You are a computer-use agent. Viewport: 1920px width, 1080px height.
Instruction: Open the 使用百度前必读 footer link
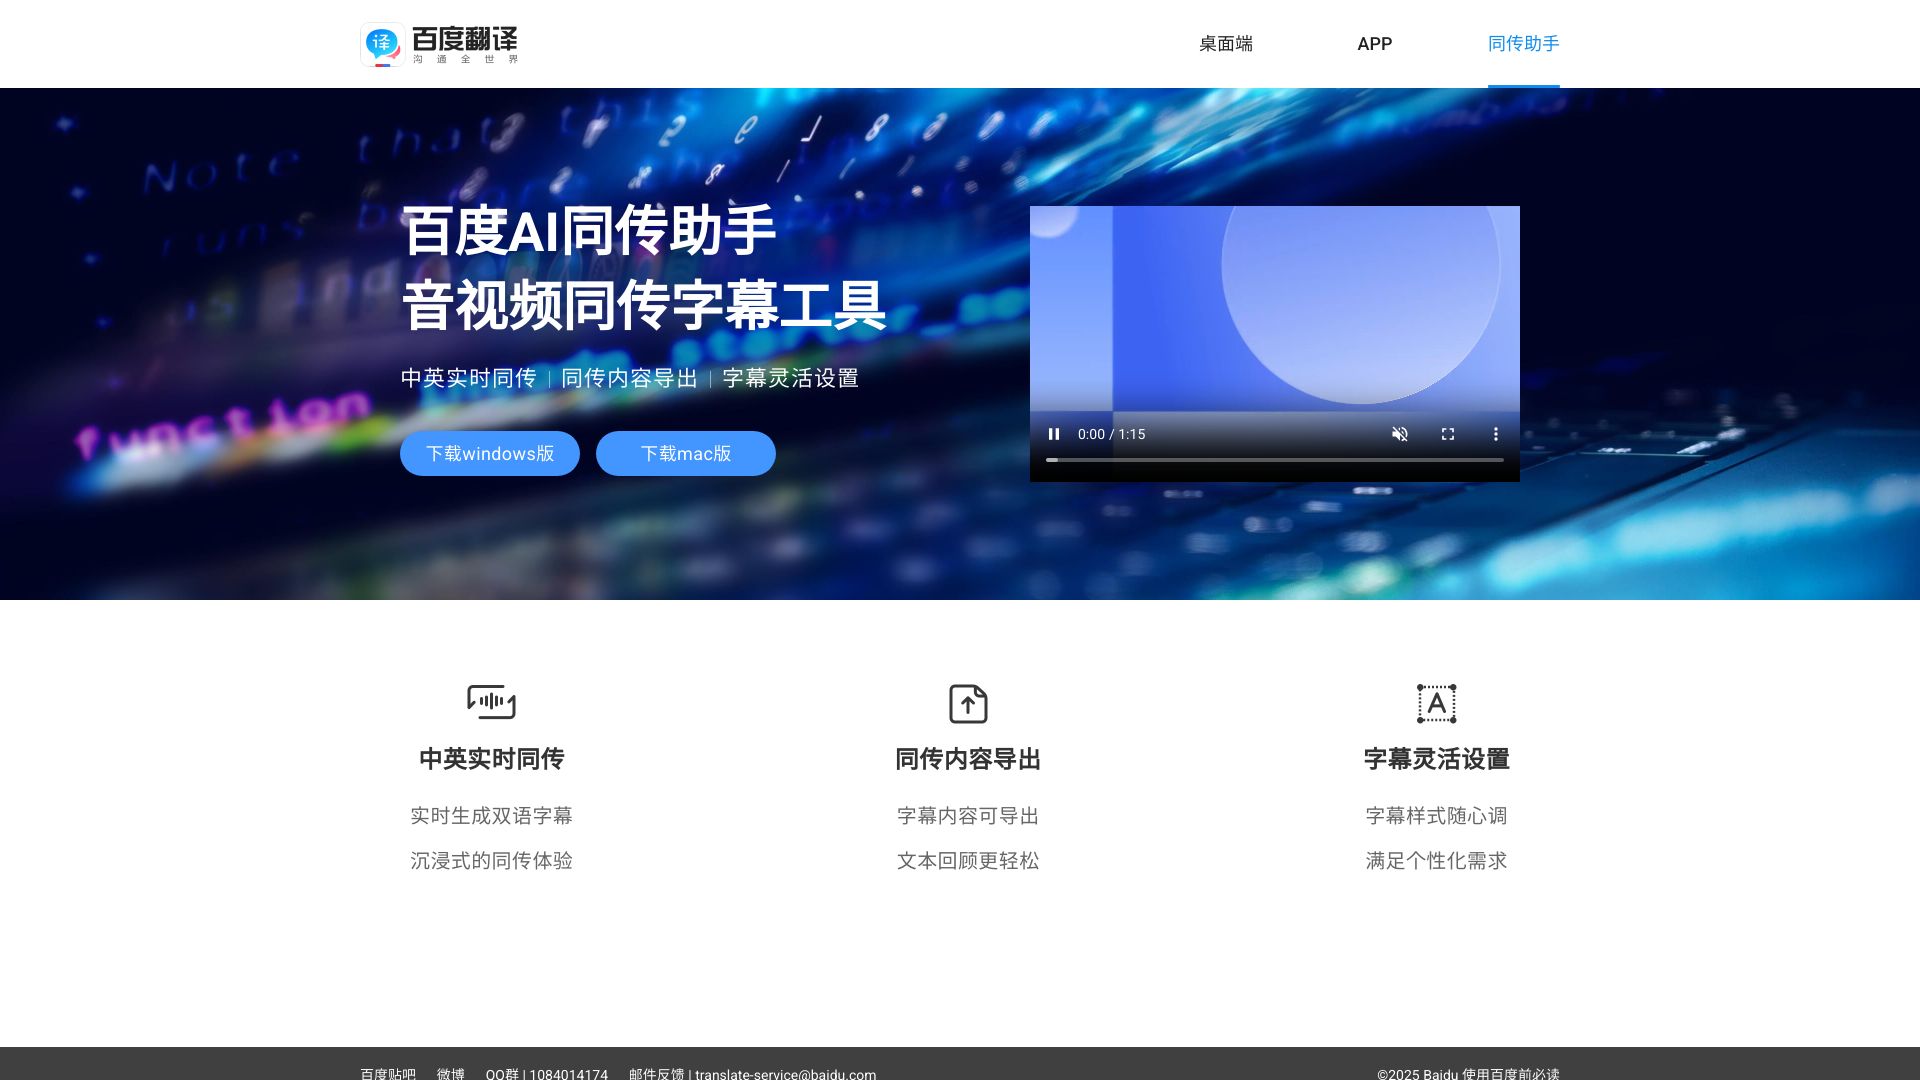(1511, 1073)
